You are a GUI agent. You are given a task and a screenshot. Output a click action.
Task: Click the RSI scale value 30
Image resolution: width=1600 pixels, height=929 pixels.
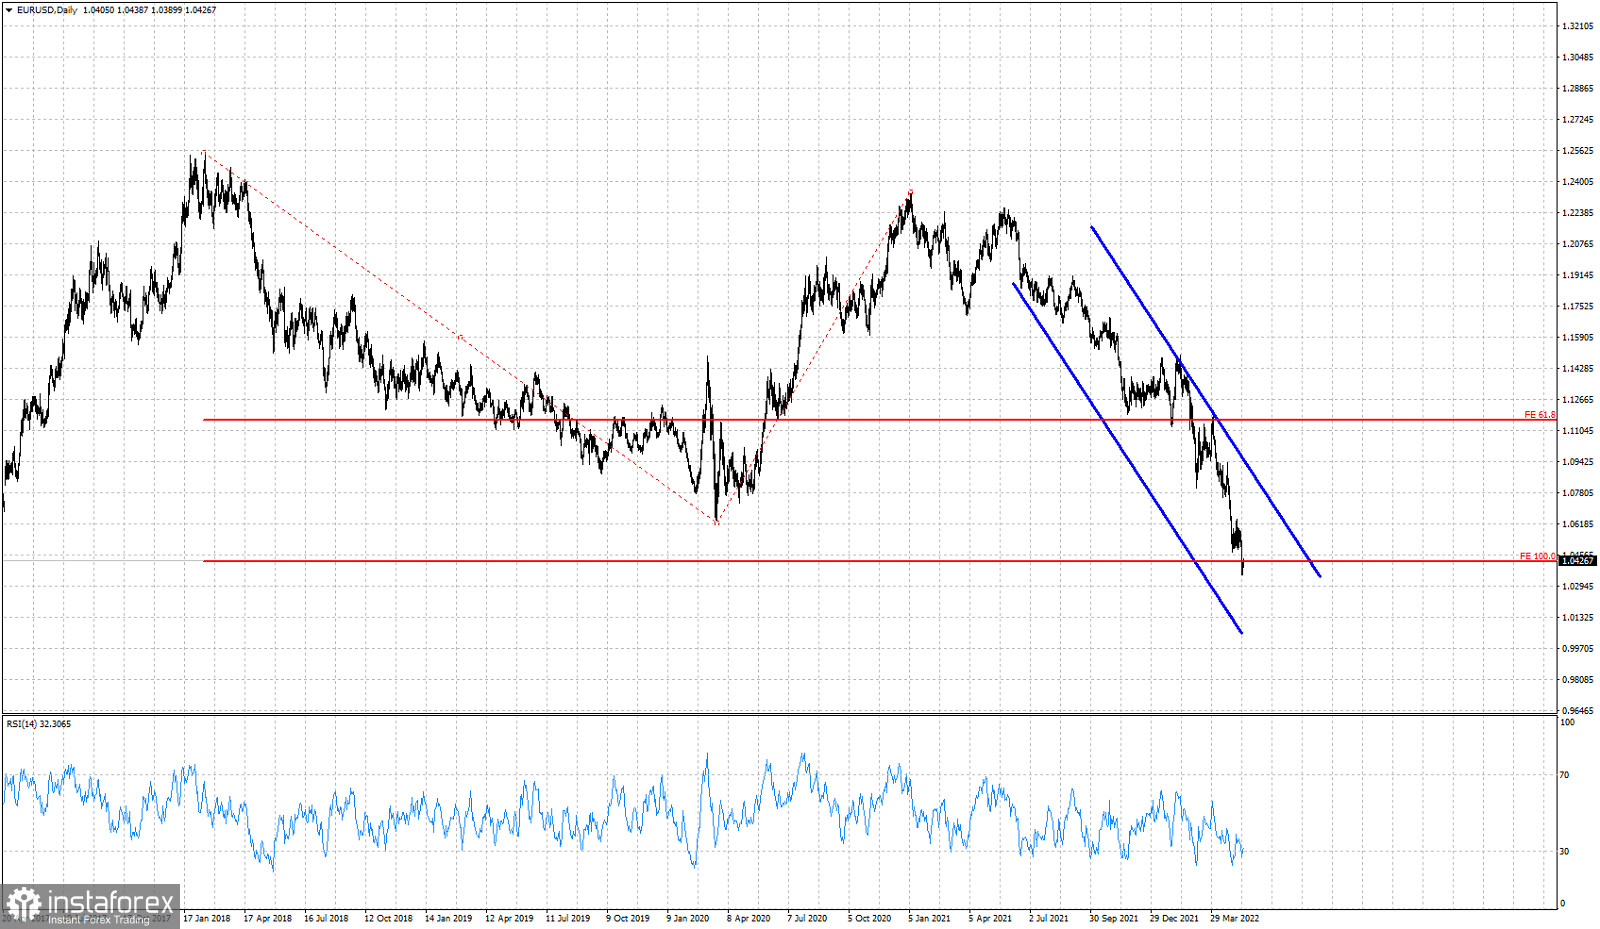(1565, 852)
